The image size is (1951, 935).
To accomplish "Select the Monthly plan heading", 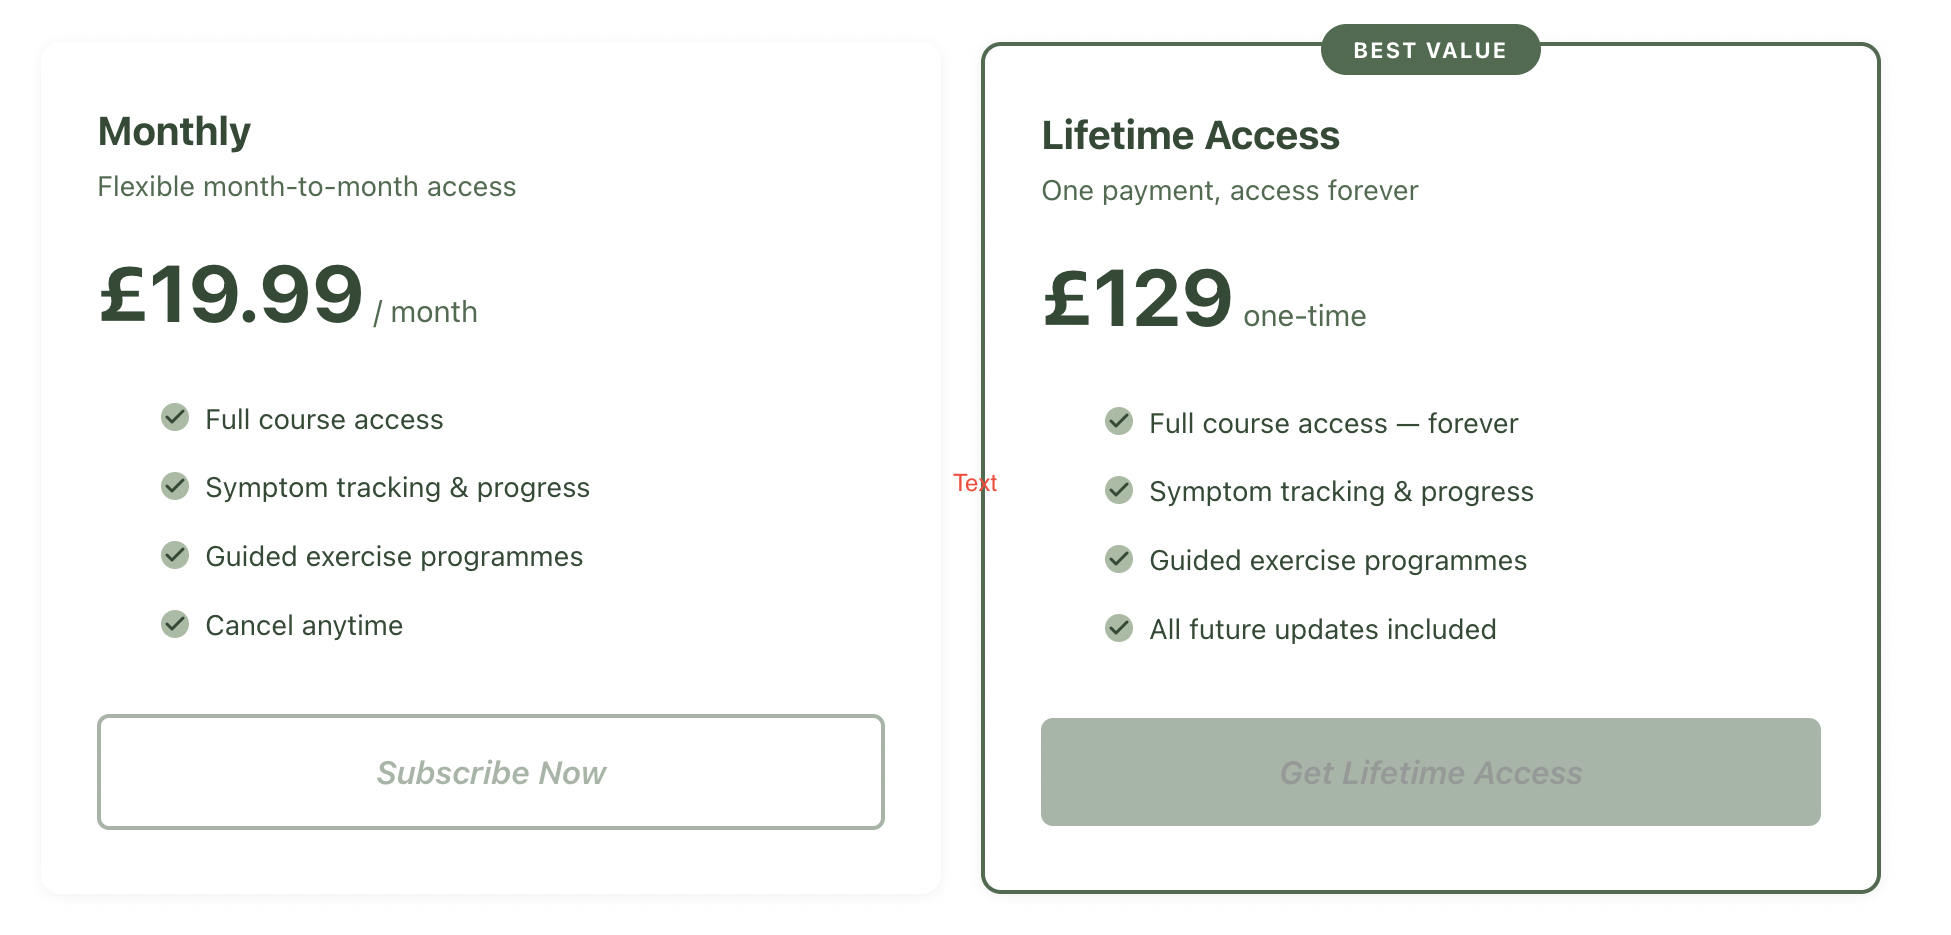I will coord(174,131).
